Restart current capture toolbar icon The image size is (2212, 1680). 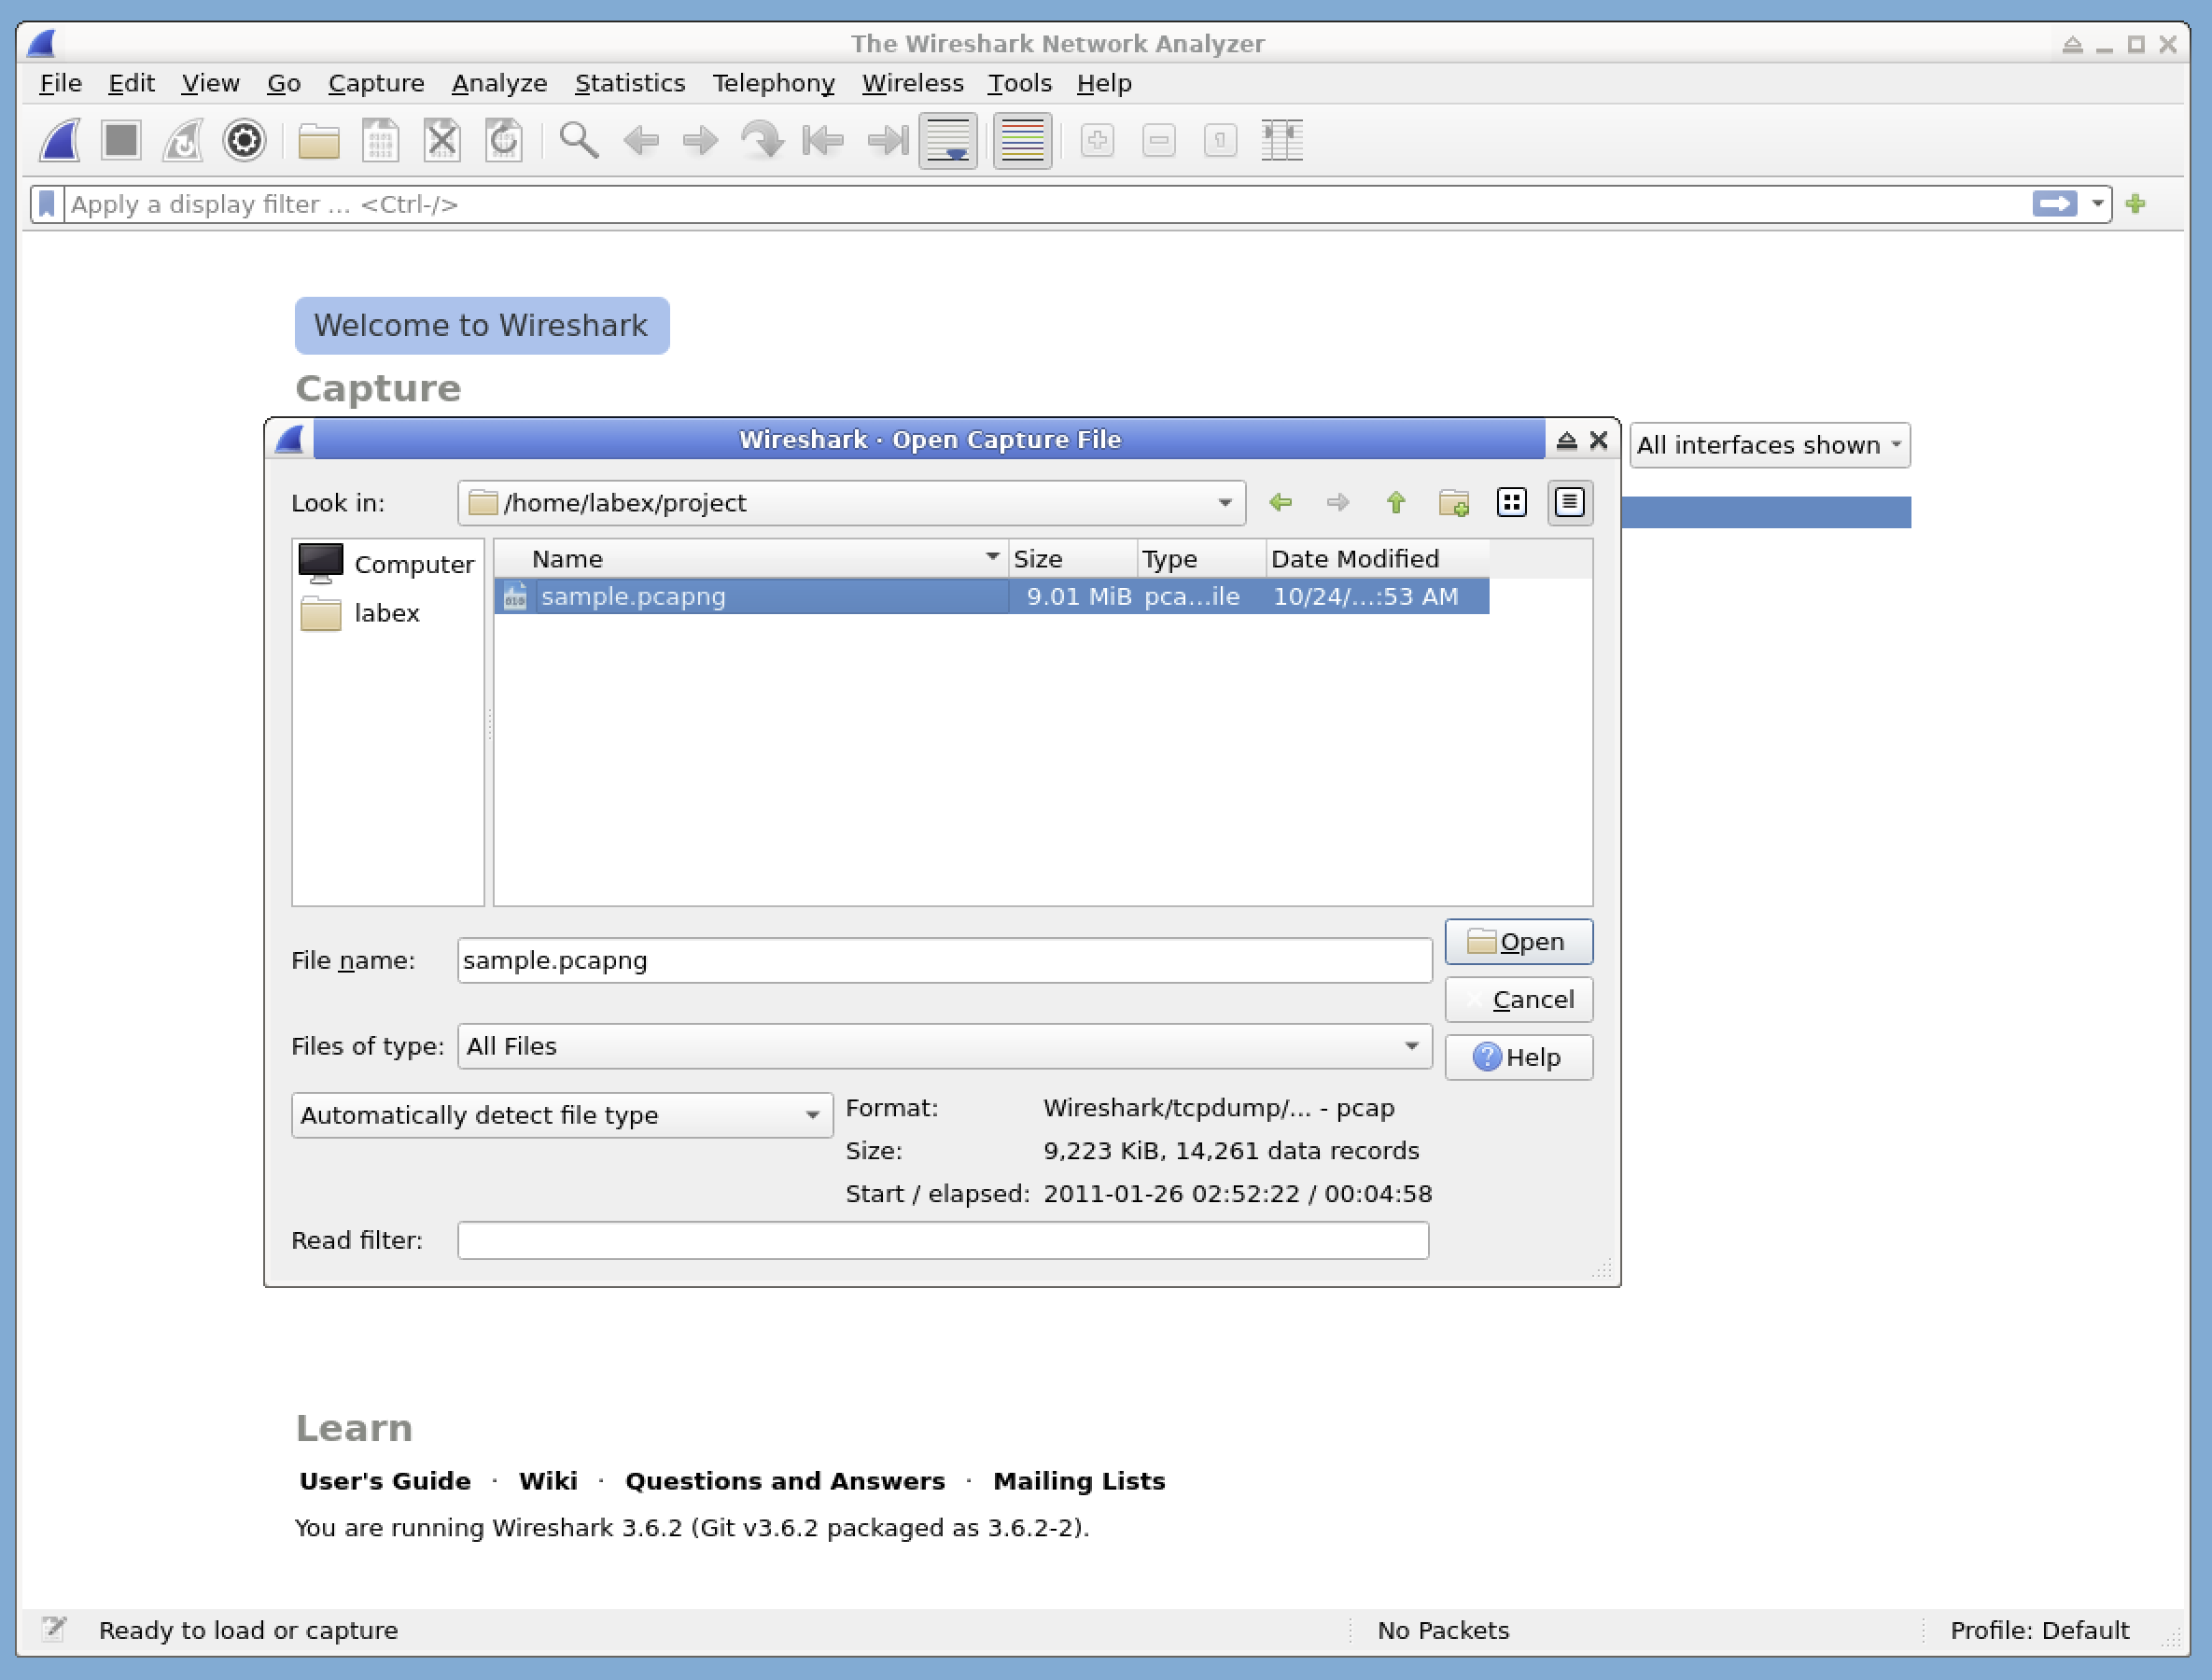click(x=183, y=140)
